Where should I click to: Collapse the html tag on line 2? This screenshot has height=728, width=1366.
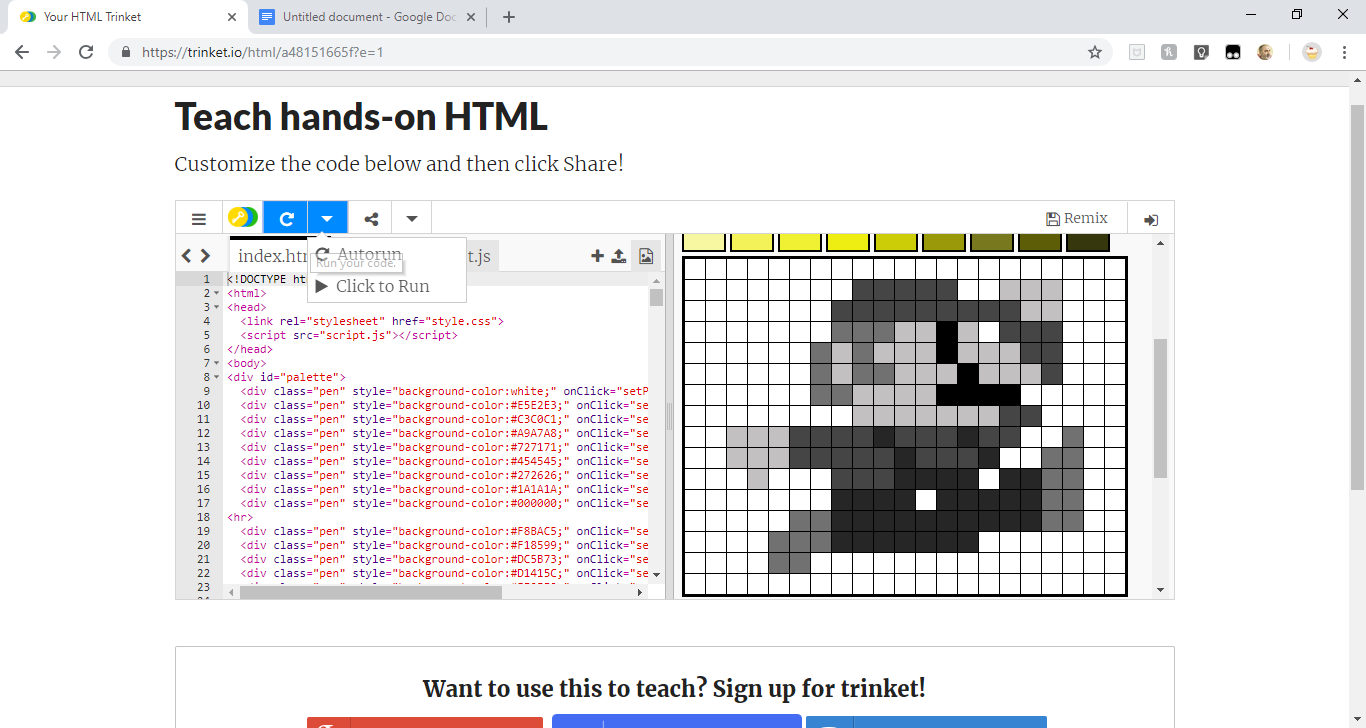coord(217,294)
